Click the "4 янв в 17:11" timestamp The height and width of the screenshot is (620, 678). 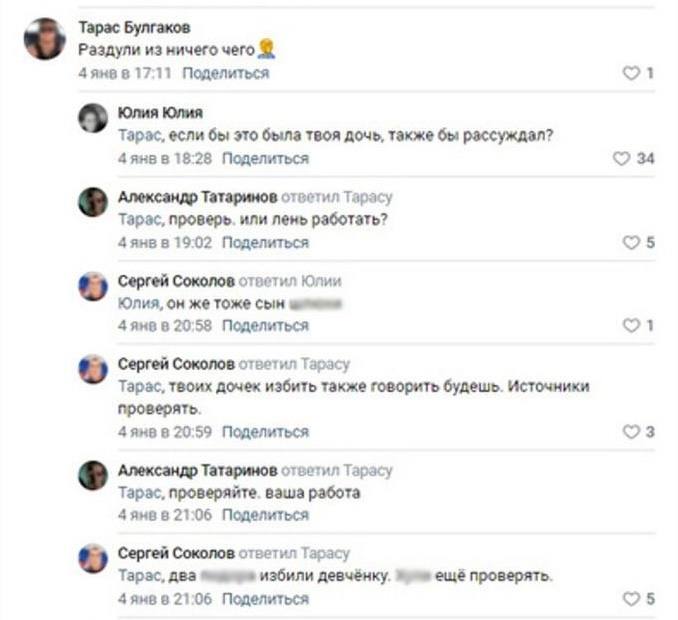pos(125,73)
